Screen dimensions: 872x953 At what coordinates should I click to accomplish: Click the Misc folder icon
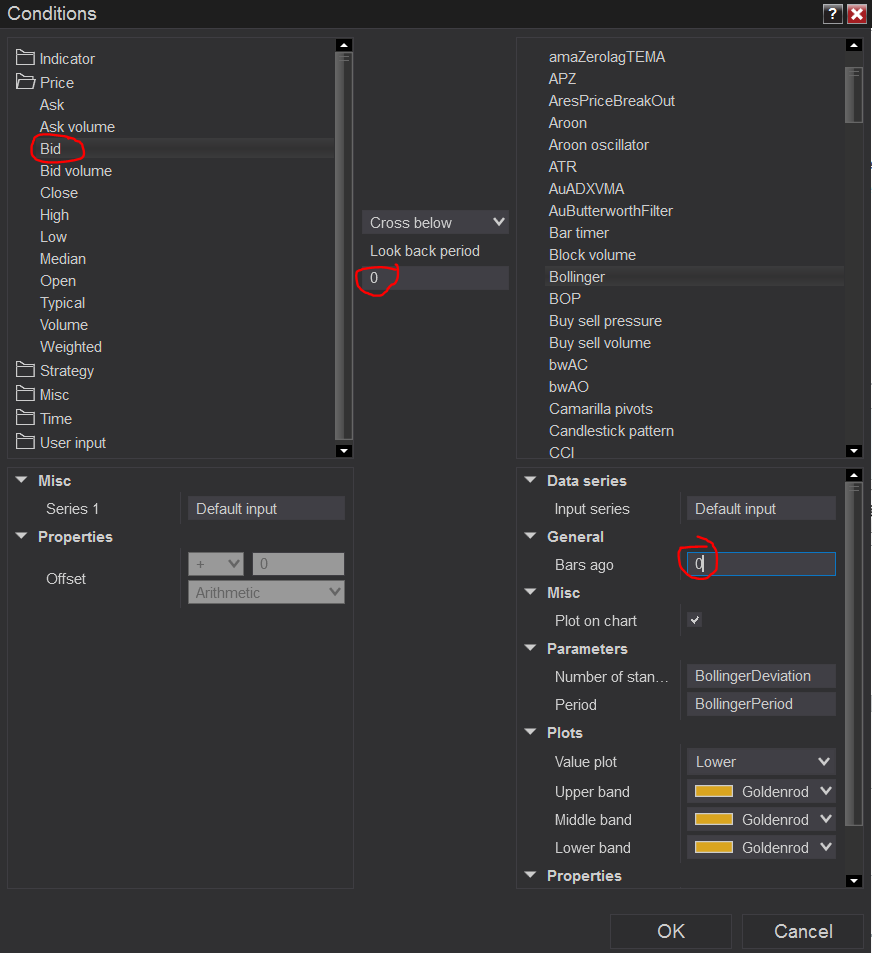pos(25,394)
